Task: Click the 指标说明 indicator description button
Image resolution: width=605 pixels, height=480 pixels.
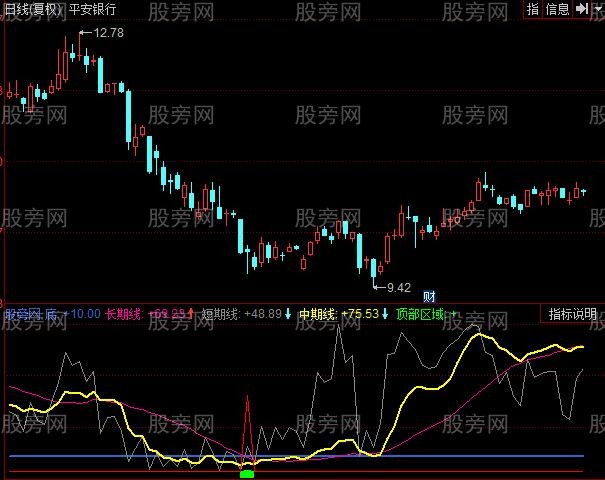Action: 572,314
